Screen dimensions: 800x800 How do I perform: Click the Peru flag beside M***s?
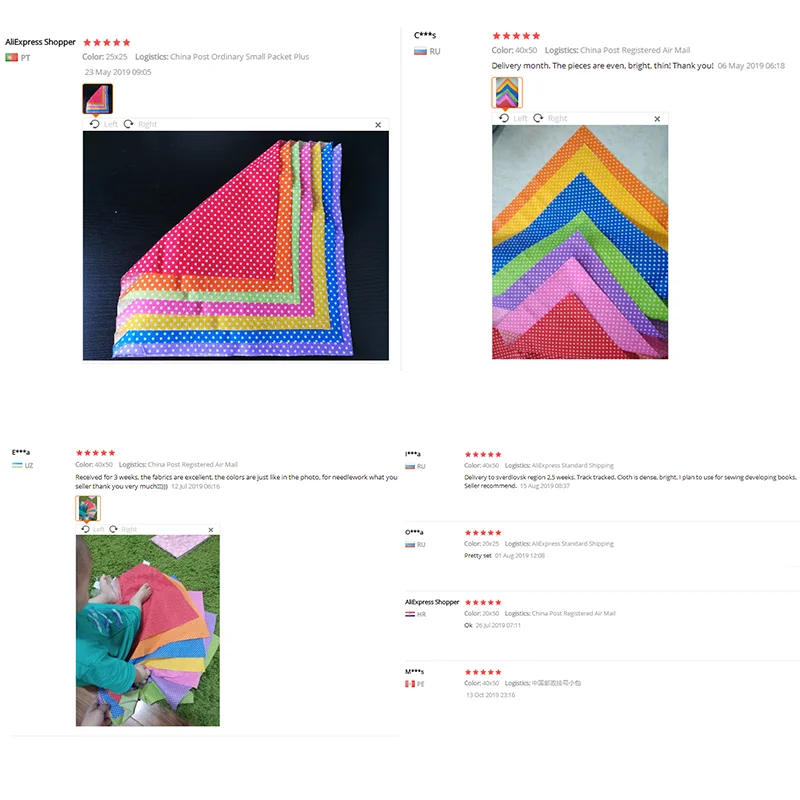click(410, 684)
